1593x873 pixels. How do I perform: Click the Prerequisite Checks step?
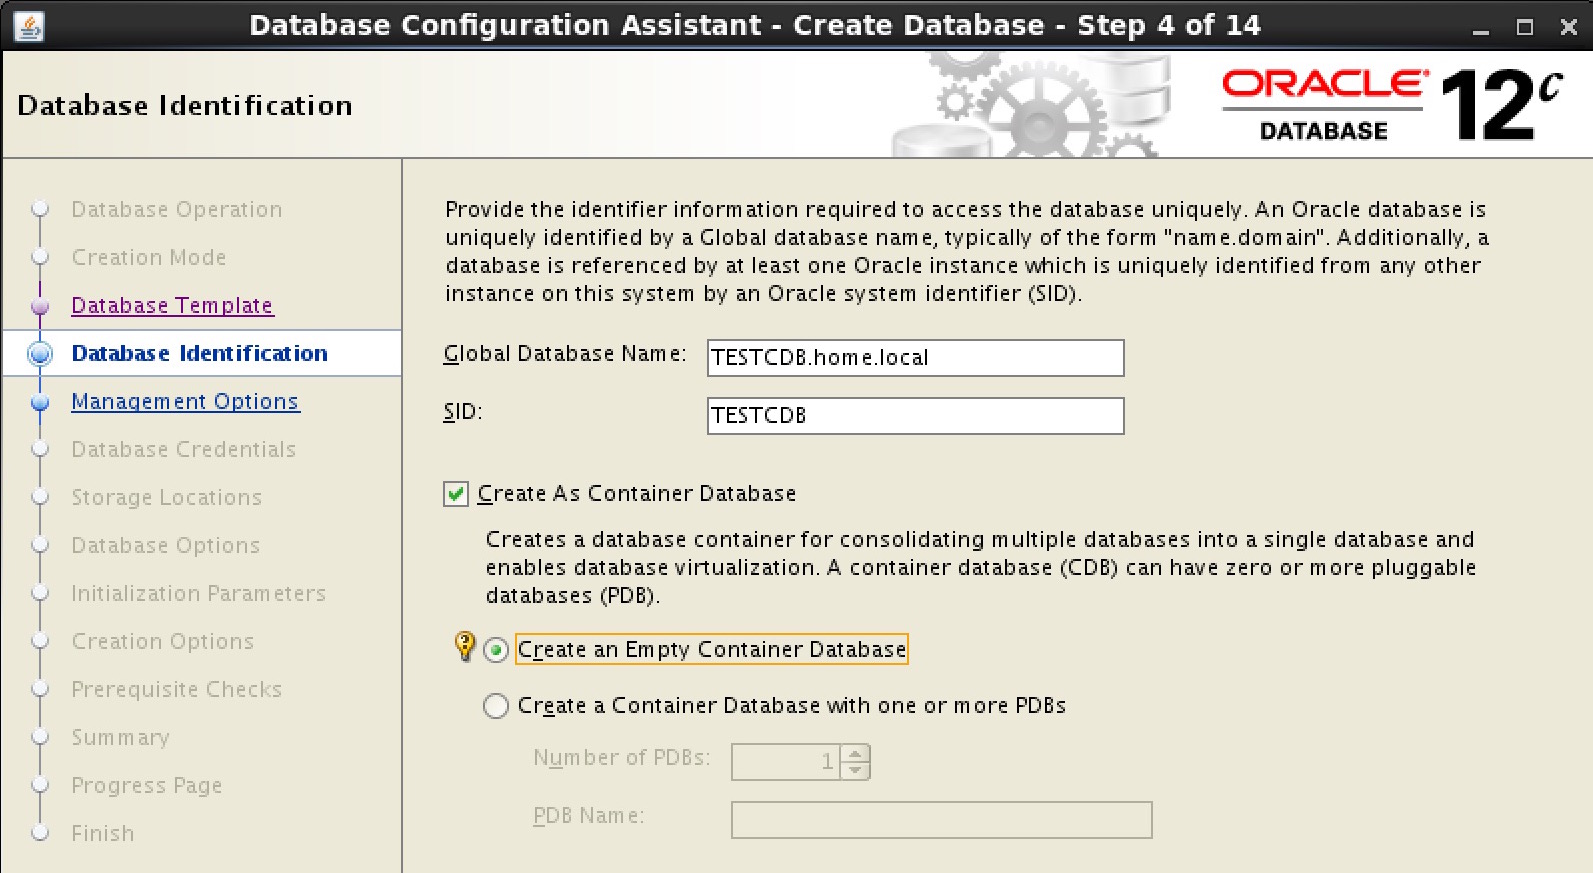(x=177, y=689)
